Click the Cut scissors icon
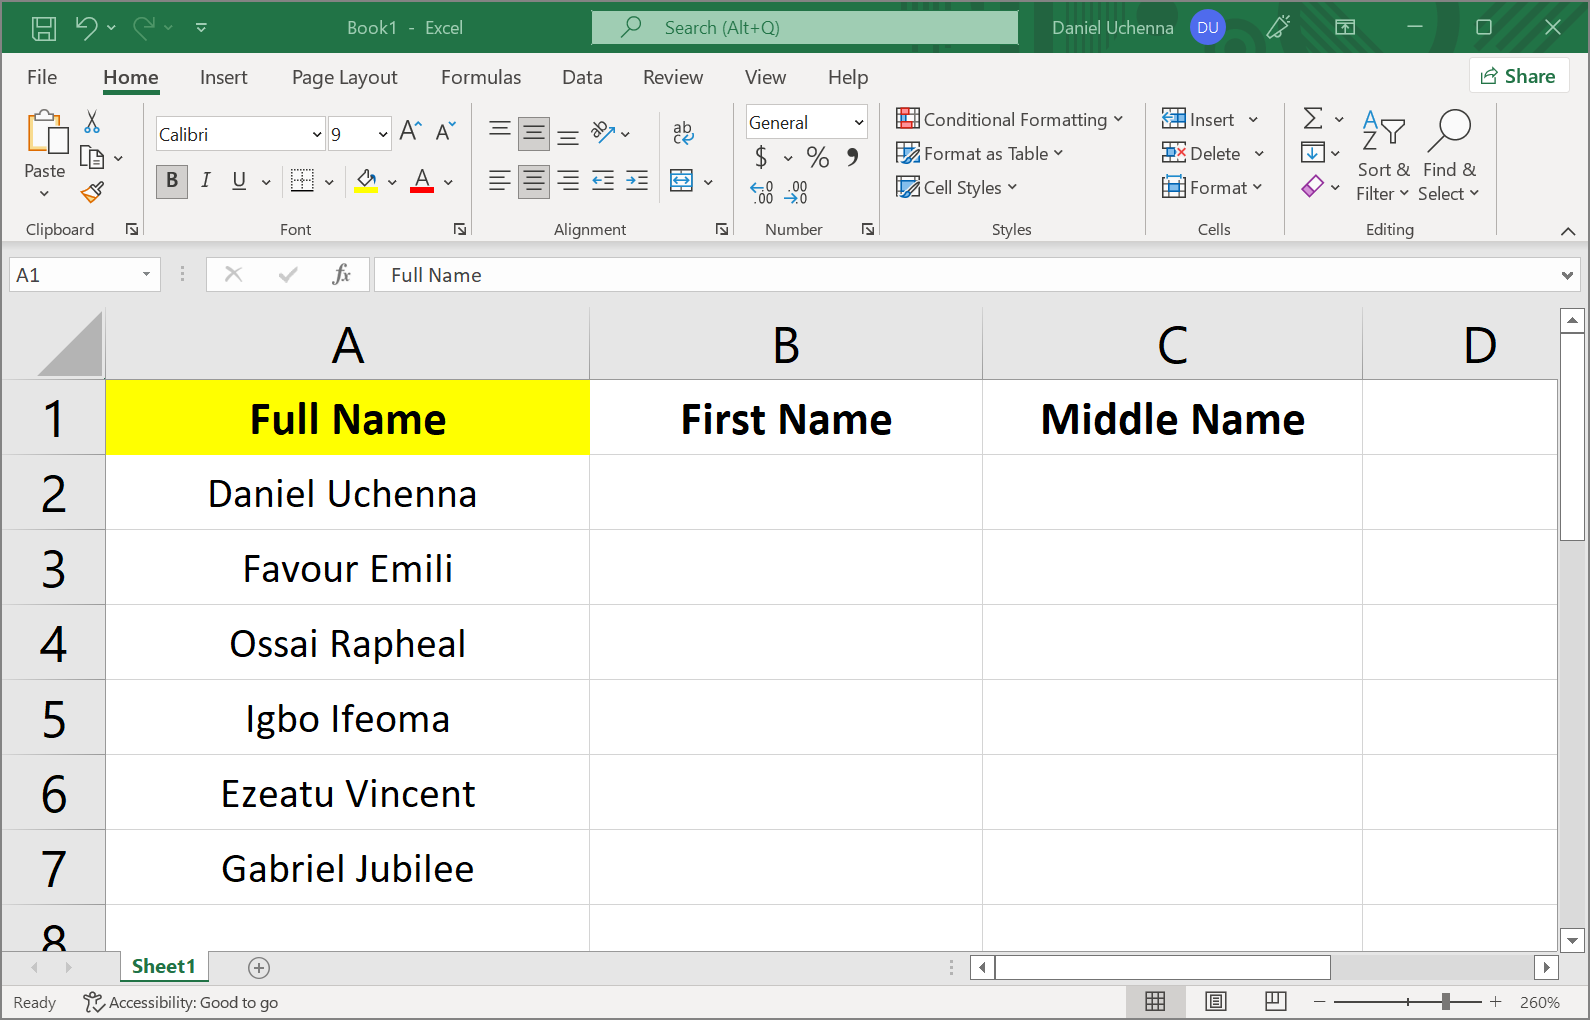 tap(92, 122)
